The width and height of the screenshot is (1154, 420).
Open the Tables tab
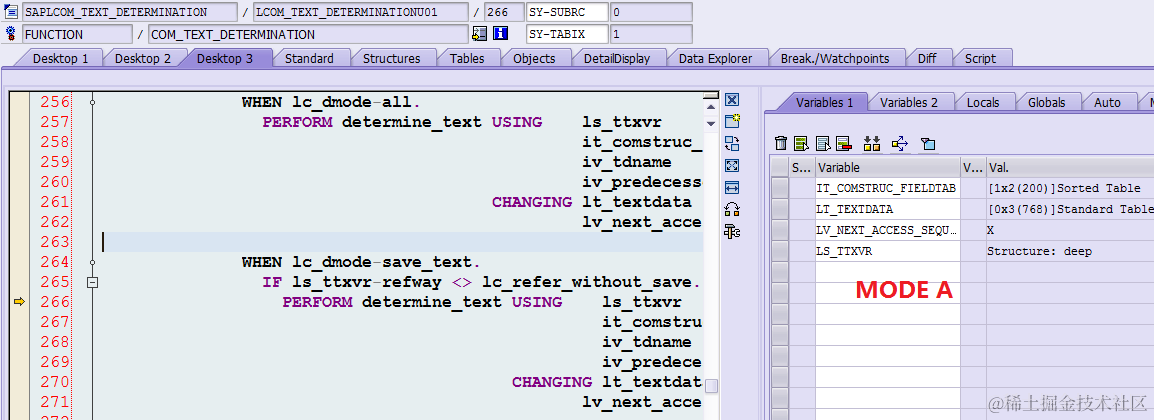click(x=467, y=58)
